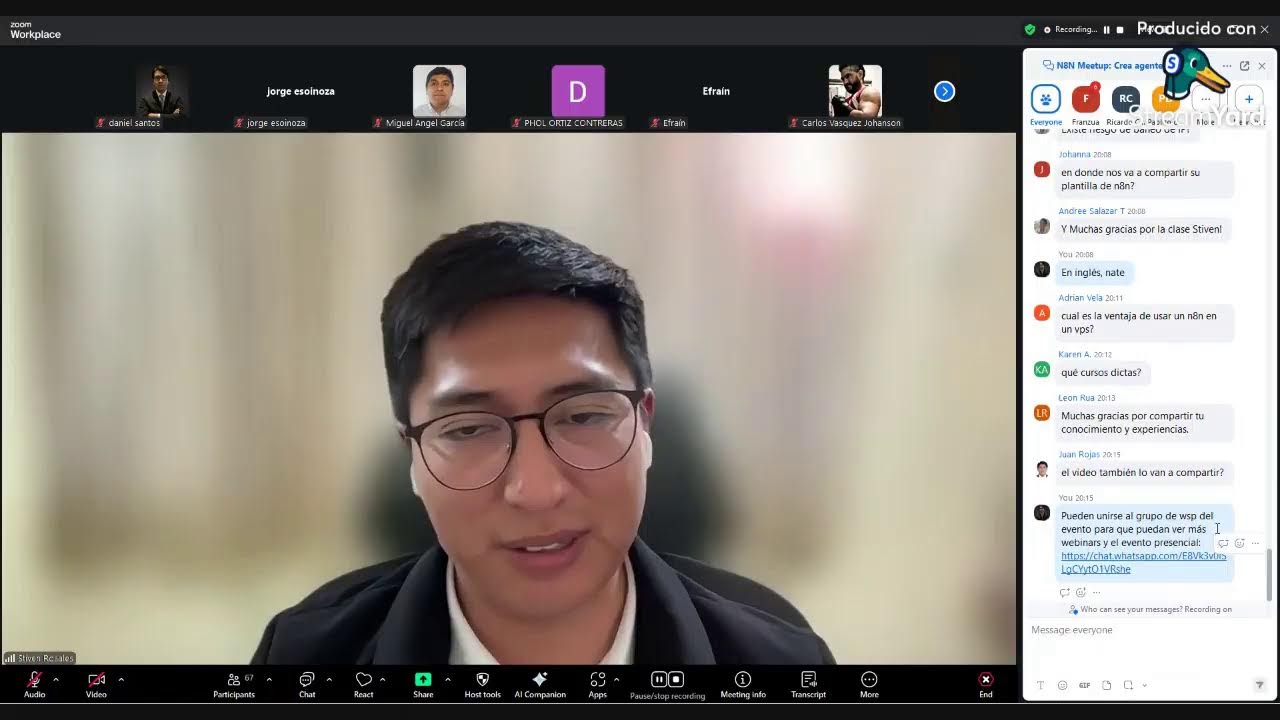Click the green encryption shield icon
This screenshot has height=720, width=1280.
point(1030,30)
